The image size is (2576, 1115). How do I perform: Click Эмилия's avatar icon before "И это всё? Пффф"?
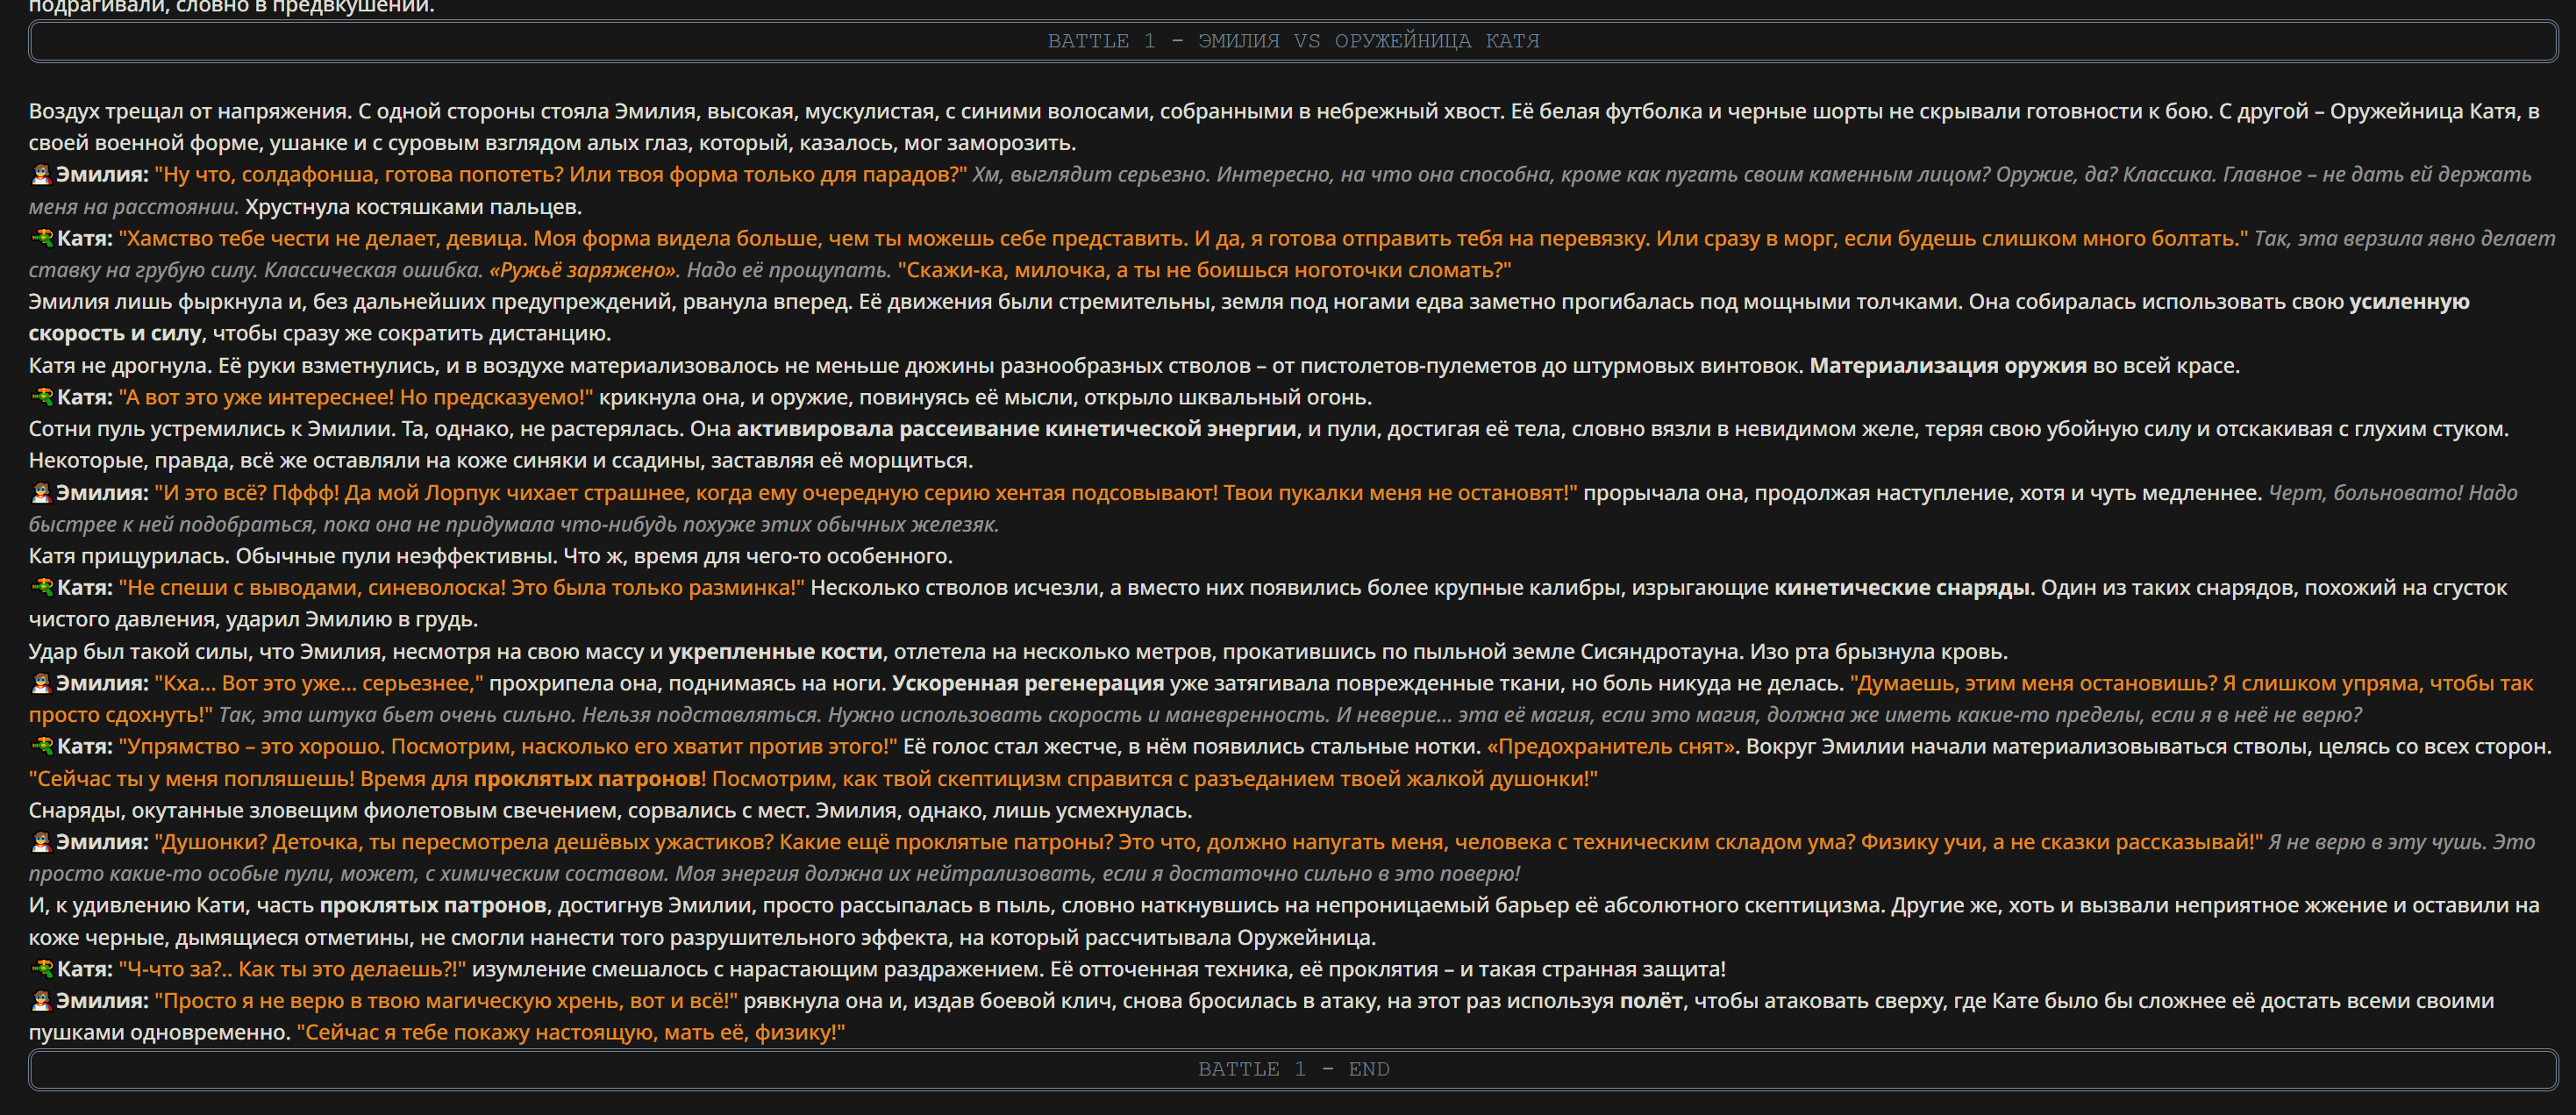tap(41, 493)
